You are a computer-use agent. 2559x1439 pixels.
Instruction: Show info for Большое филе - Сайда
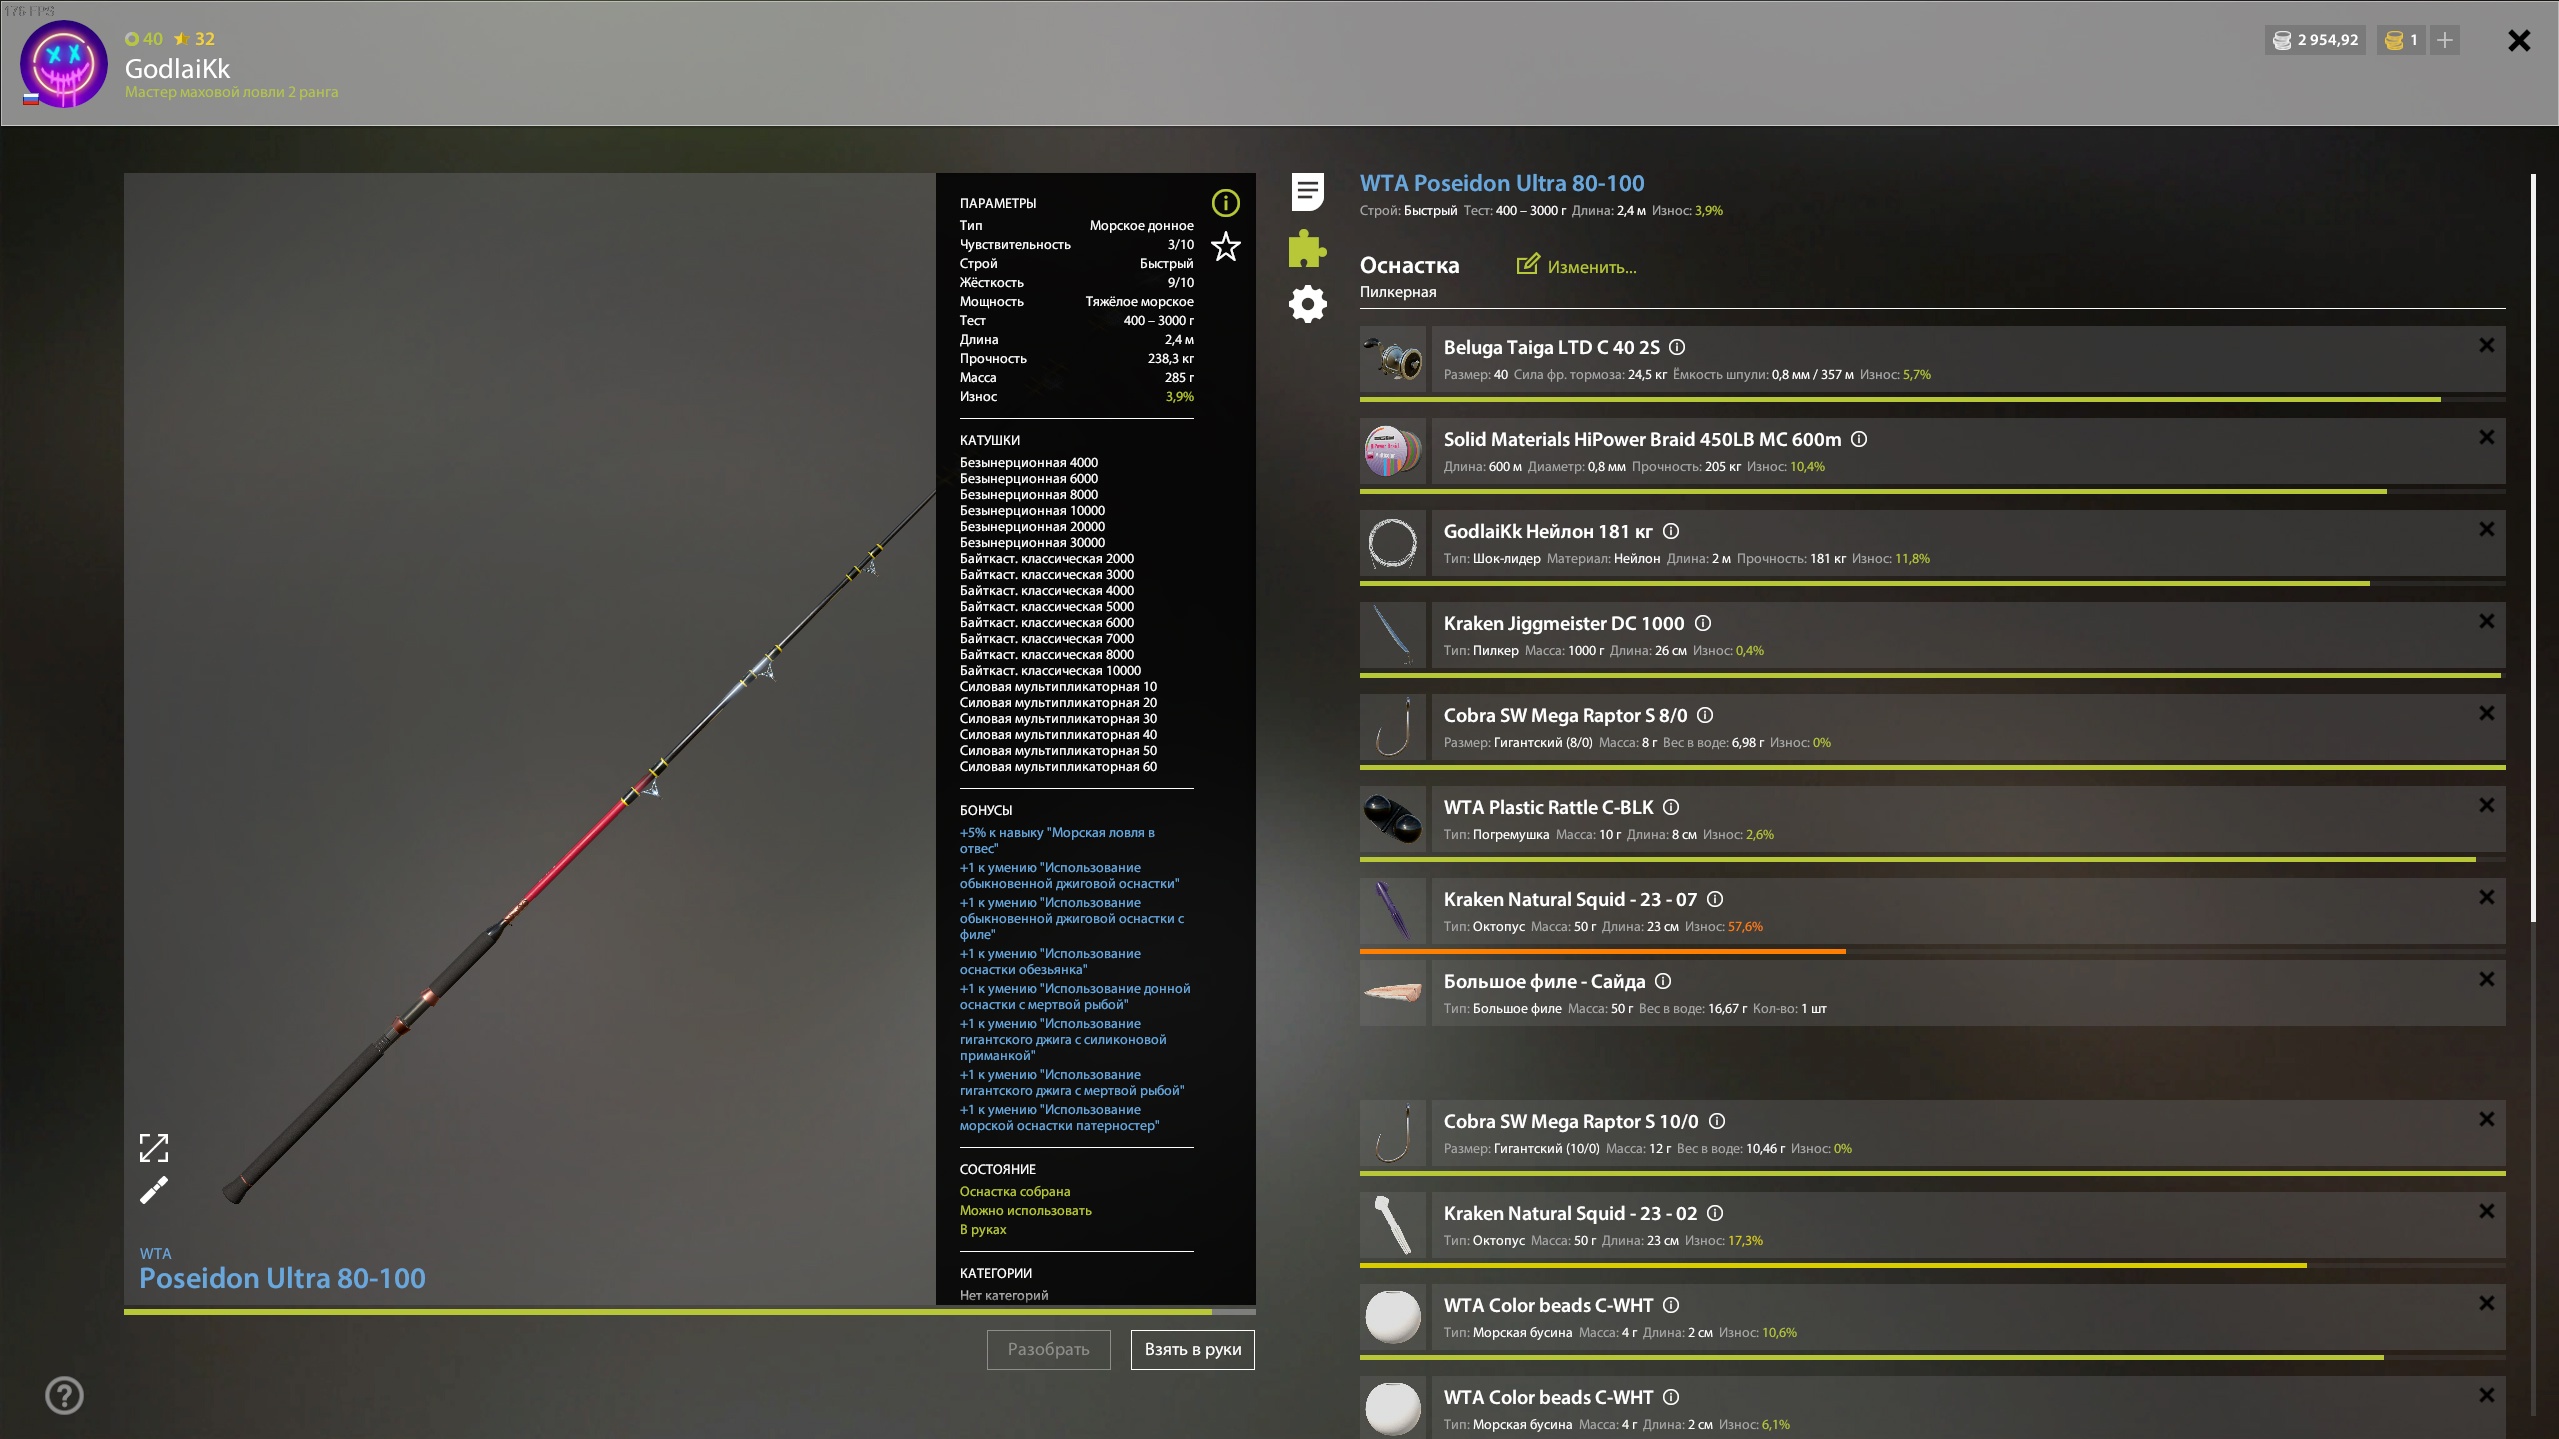point(1662,981)
